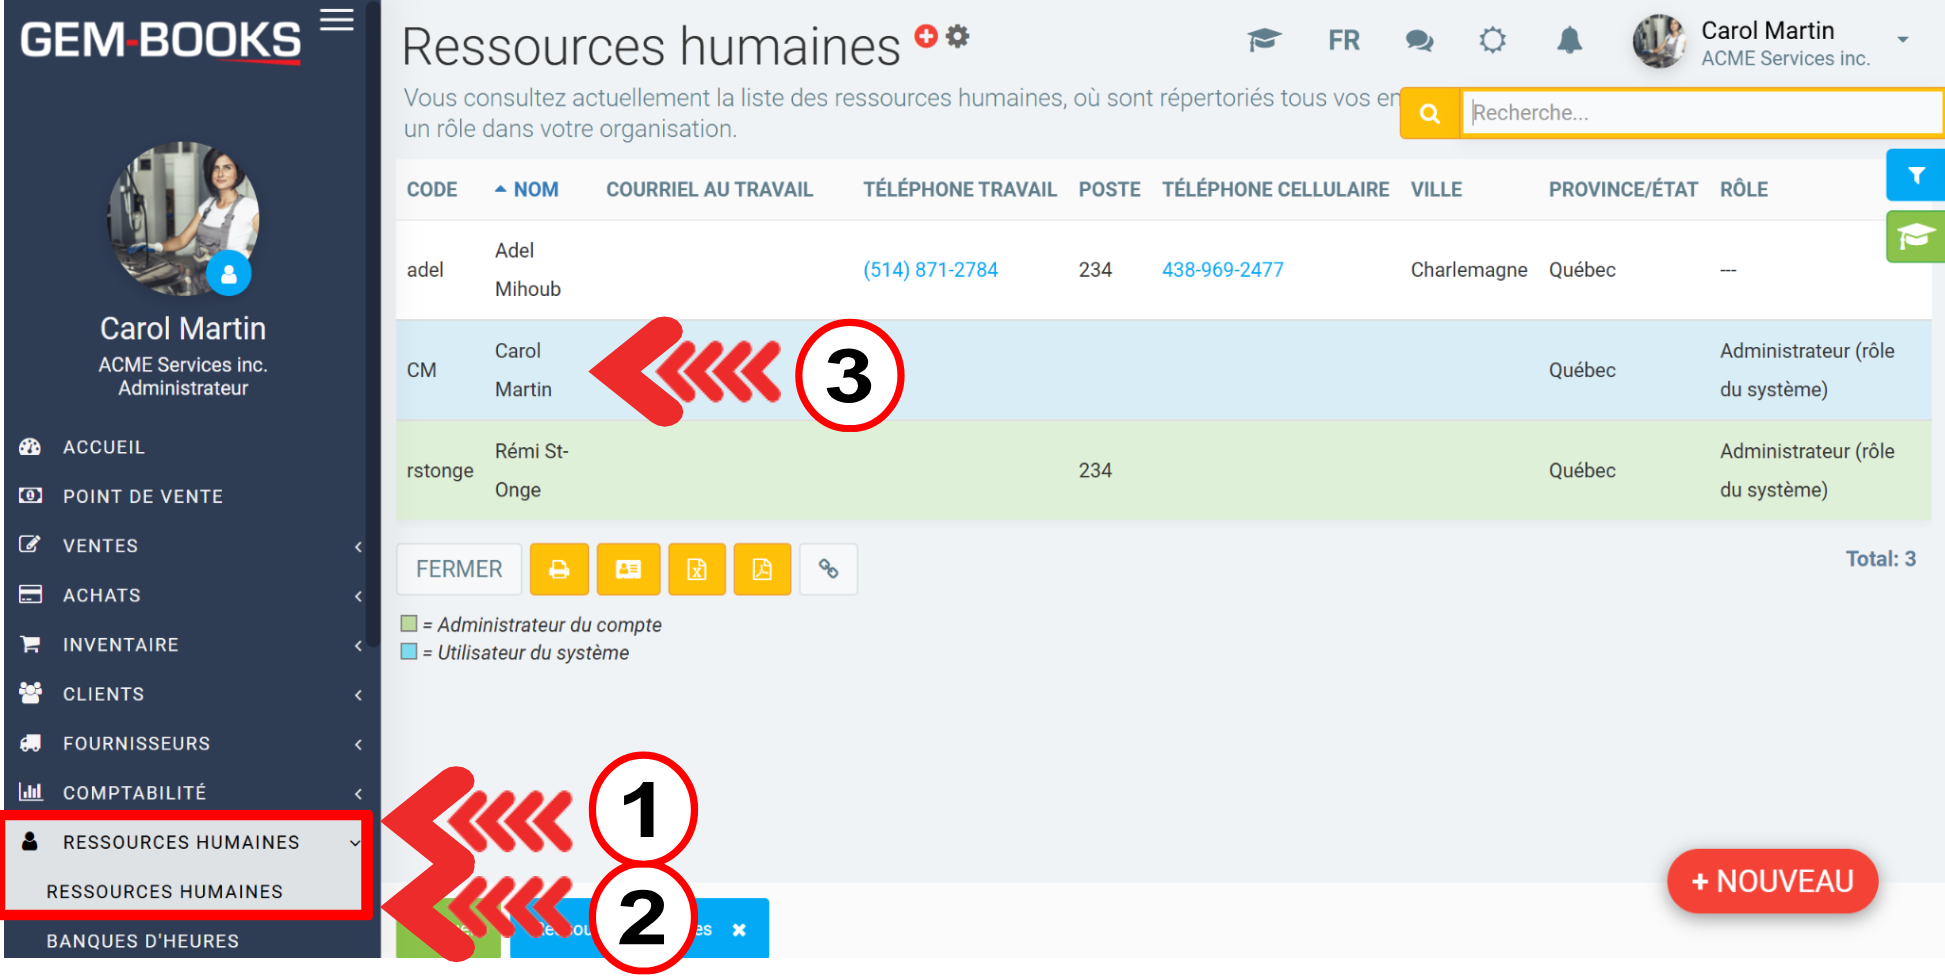This screenshot has height=977, width=1945.
Task: Click the print icon button
Action: click(559, 569)
